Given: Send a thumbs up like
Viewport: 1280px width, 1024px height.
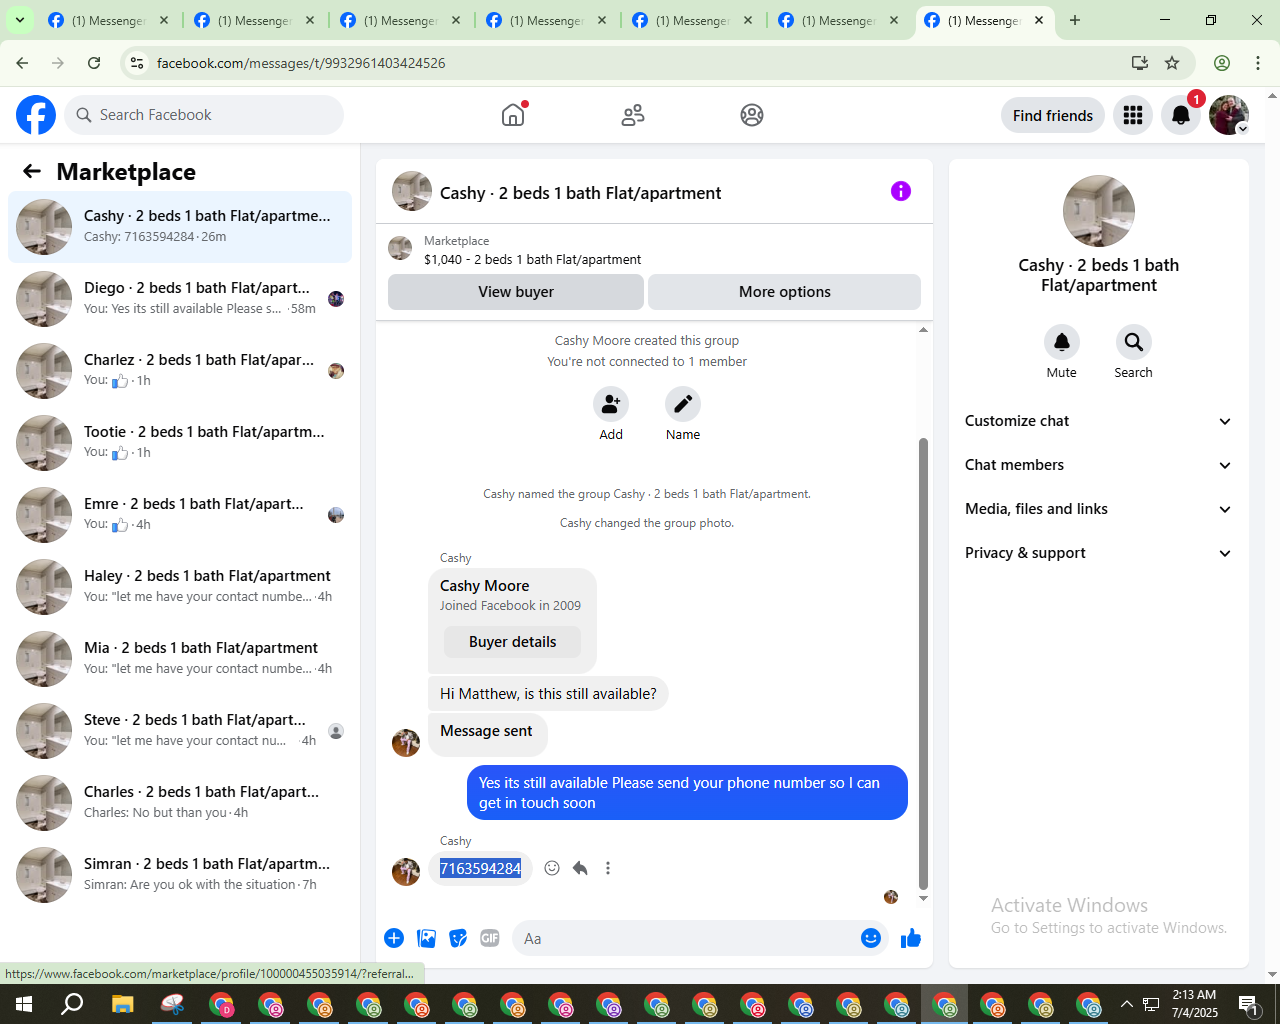Looking at the screenshot, I should click(911, 938).
